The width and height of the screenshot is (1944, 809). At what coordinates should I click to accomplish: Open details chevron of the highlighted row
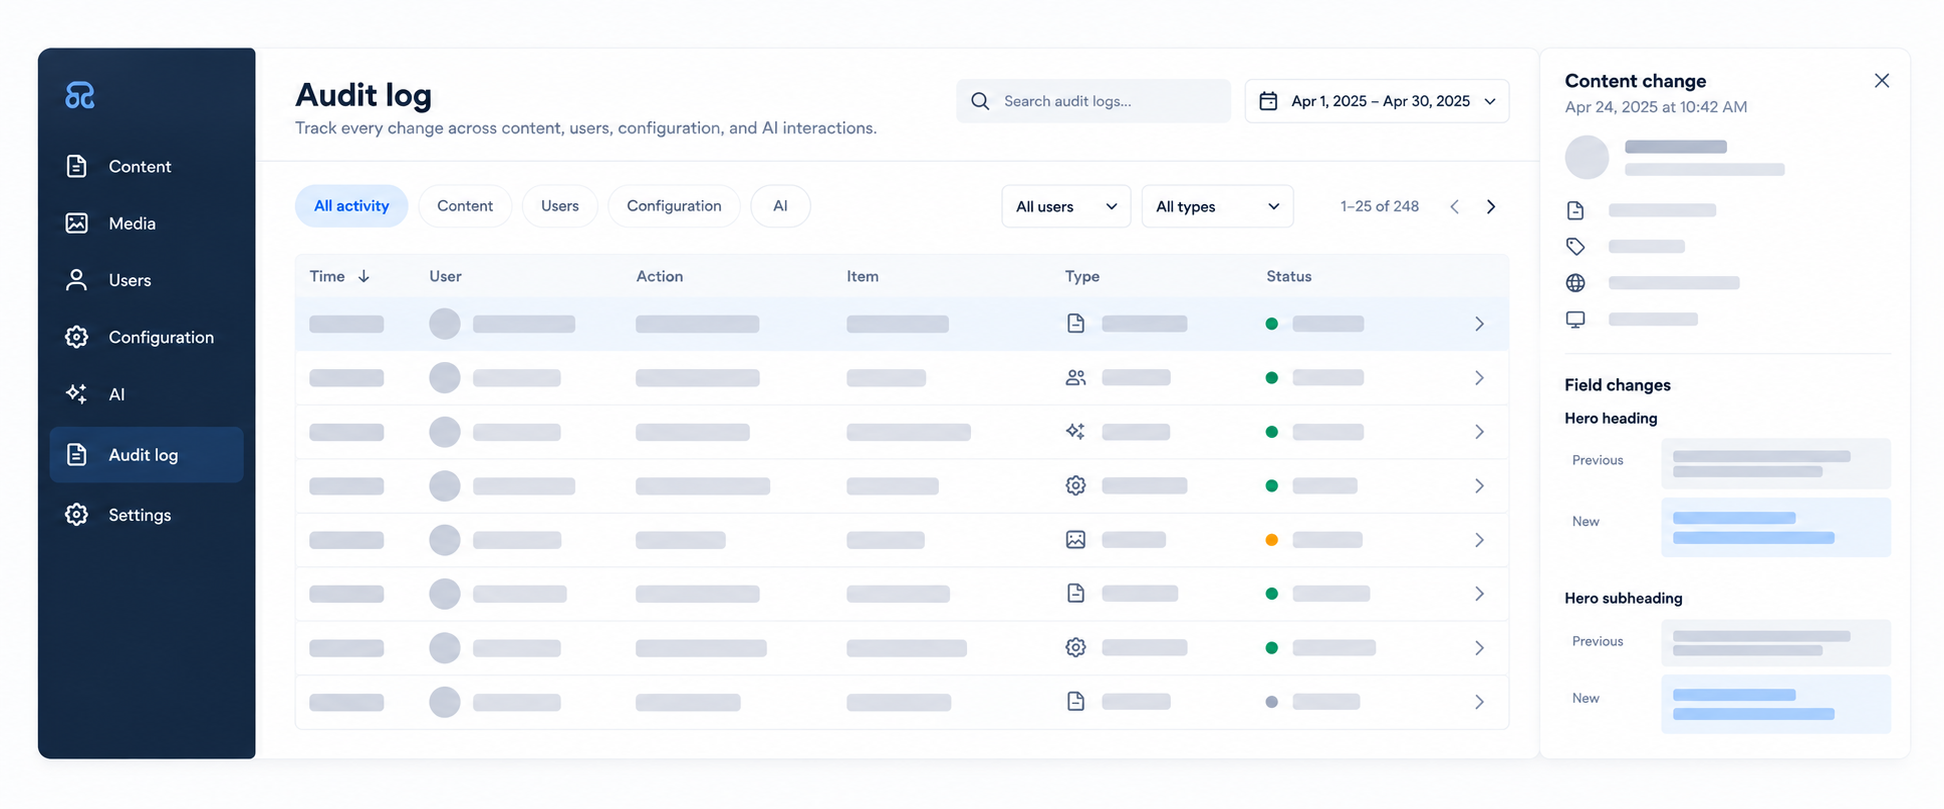(x=1479, y=323)
